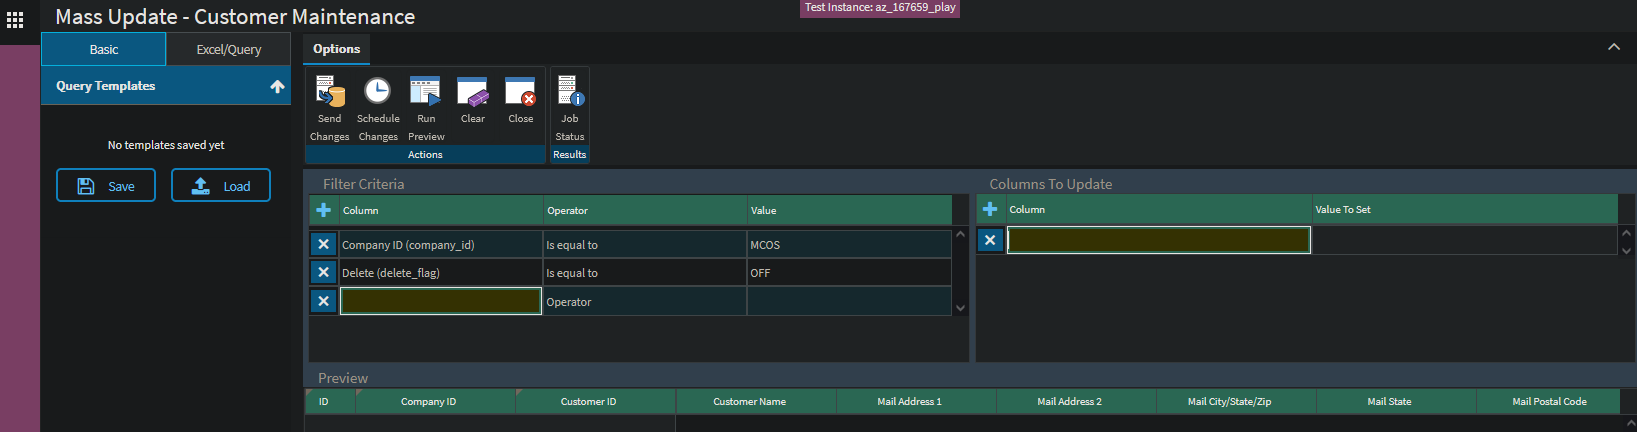This screenshot has width=1637, height=432.
Task: Collapse the Query Templates panel
Action: coord(277,87)
